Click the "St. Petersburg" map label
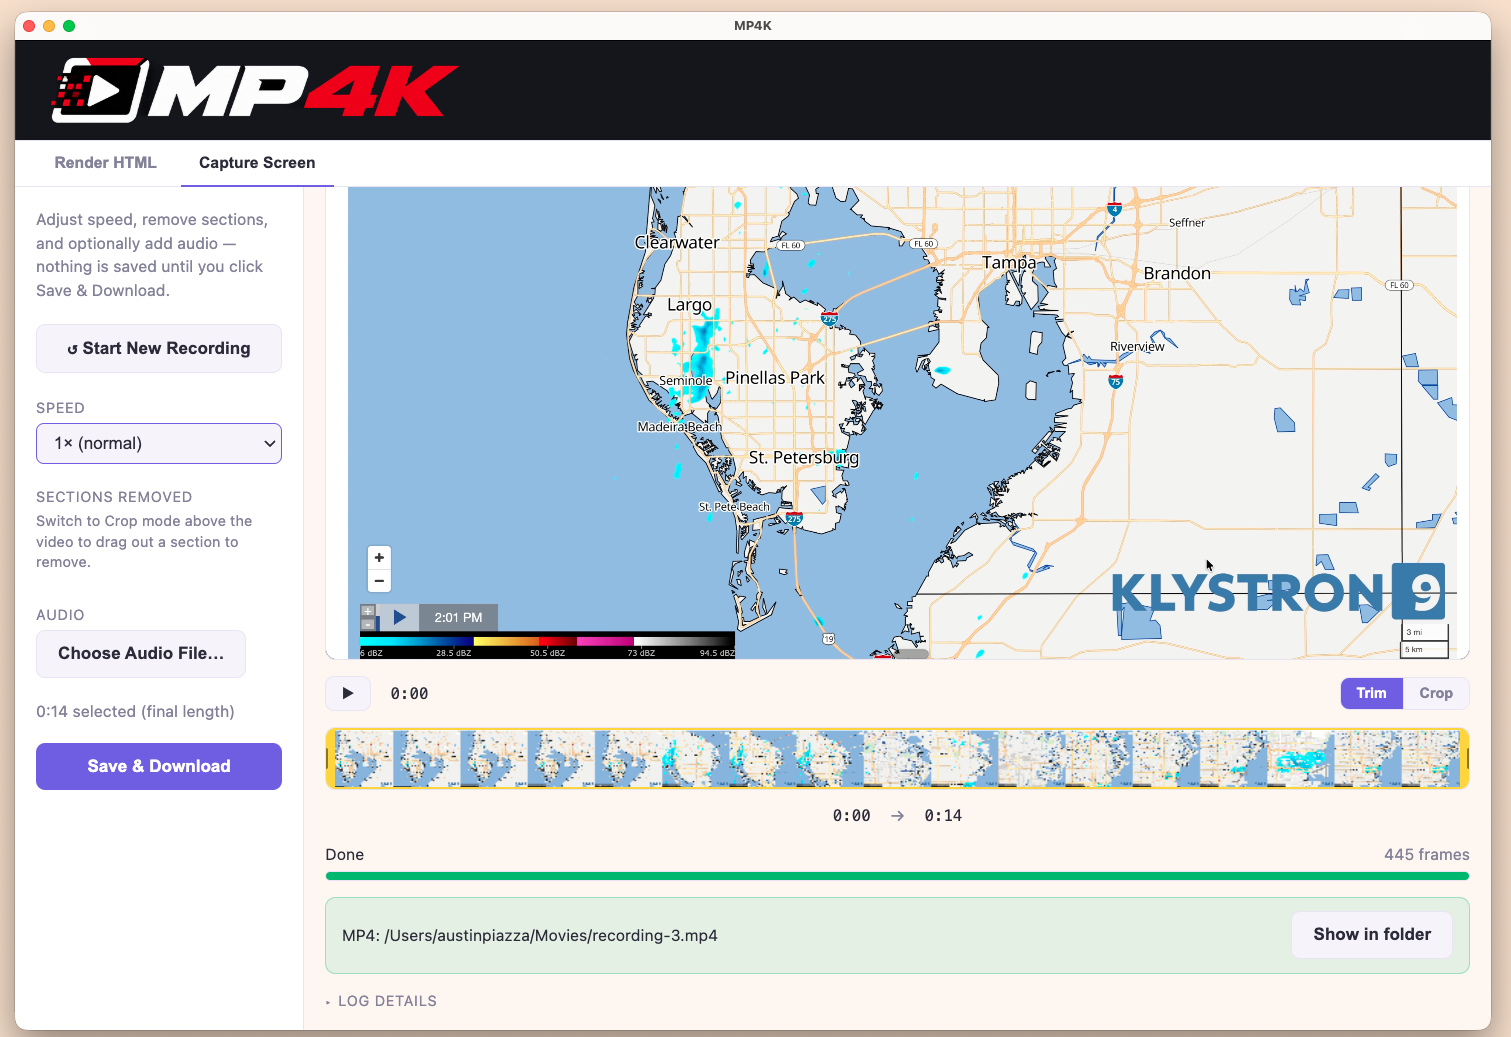1511x1037 pixels. 804,457
